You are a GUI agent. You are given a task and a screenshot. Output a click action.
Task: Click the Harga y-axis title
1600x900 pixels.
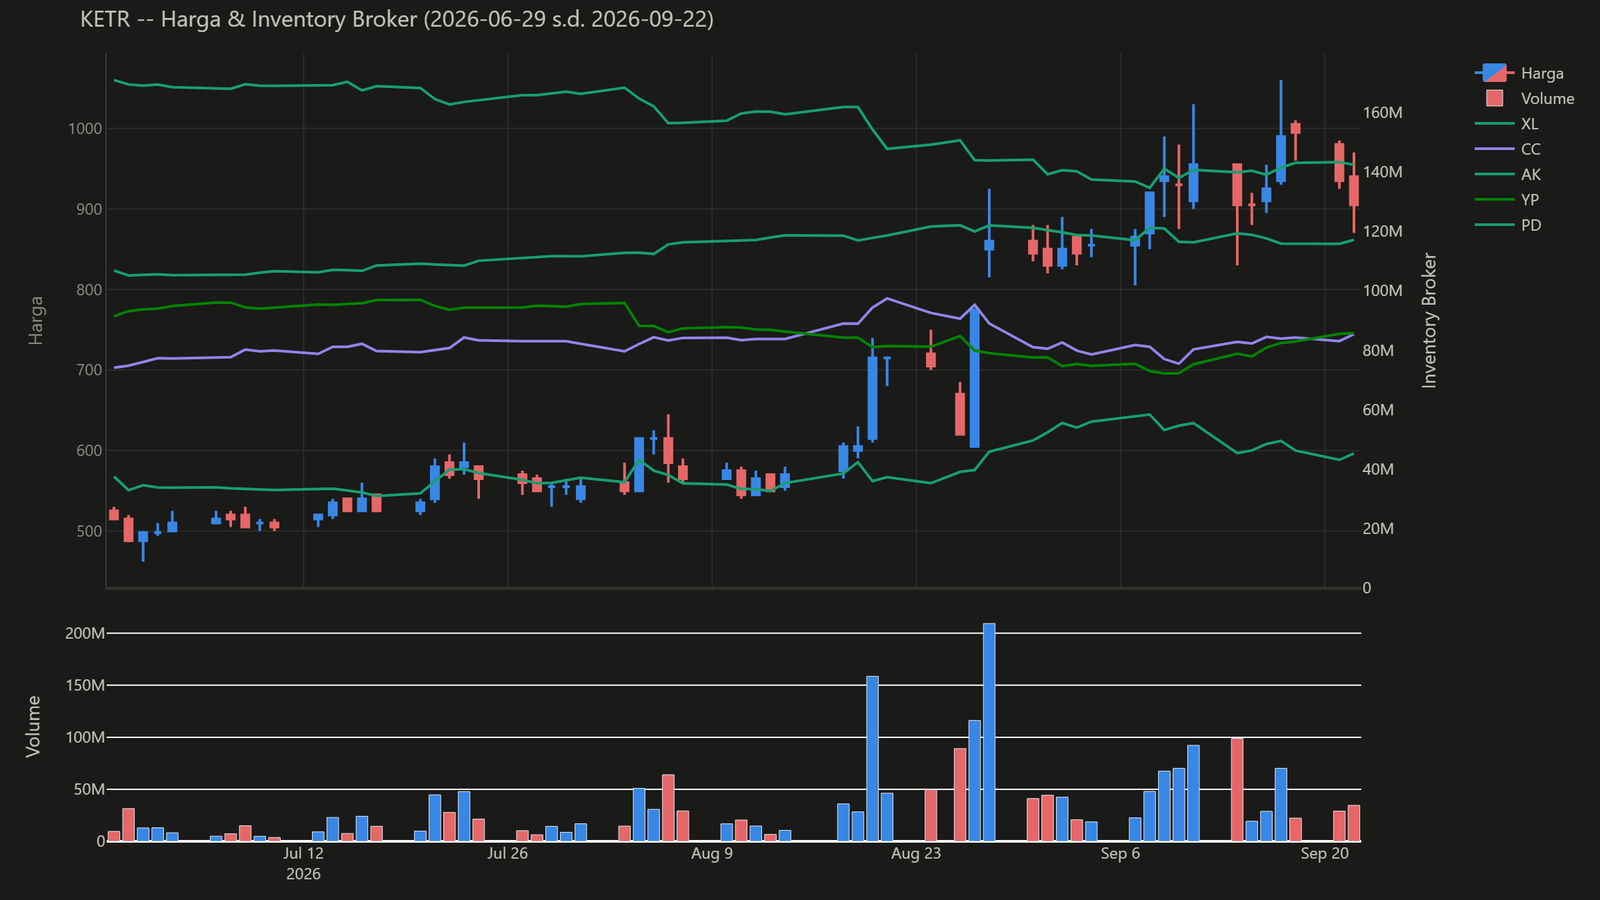click(36, 320)
